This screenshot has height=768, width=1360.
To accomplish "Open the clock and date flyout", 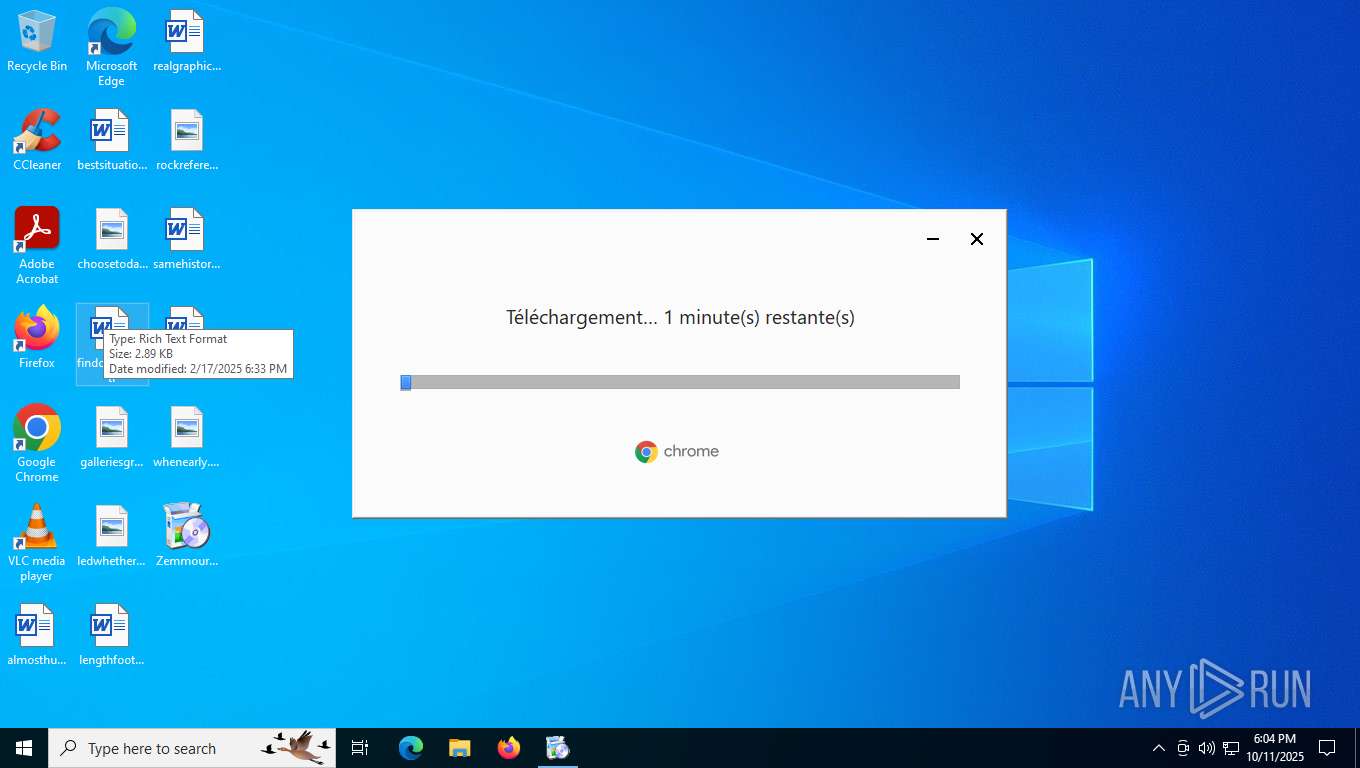I will coord(1275,748).
